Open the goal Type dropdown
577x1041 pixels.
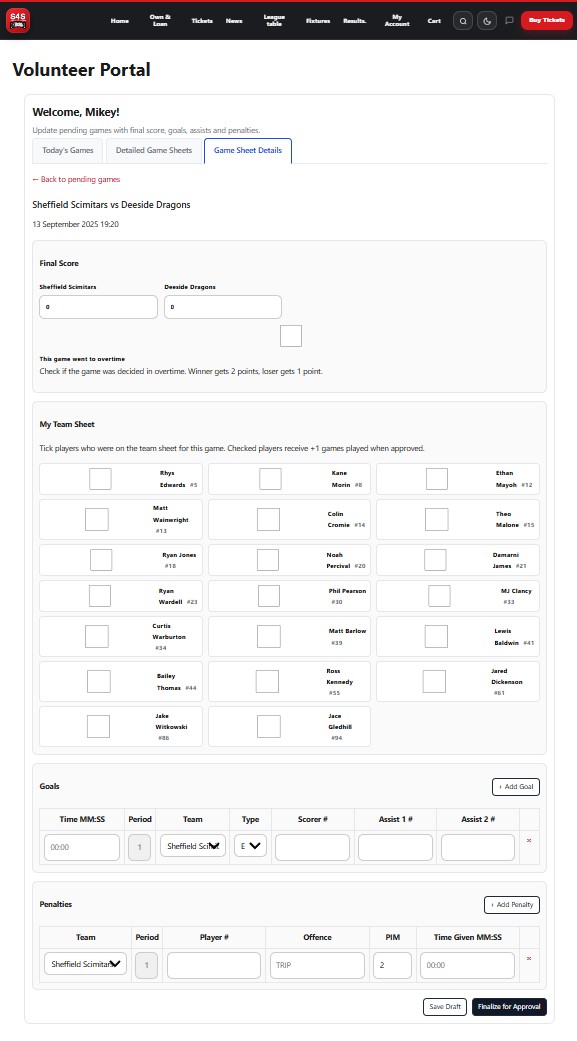[x=250, y=846]
